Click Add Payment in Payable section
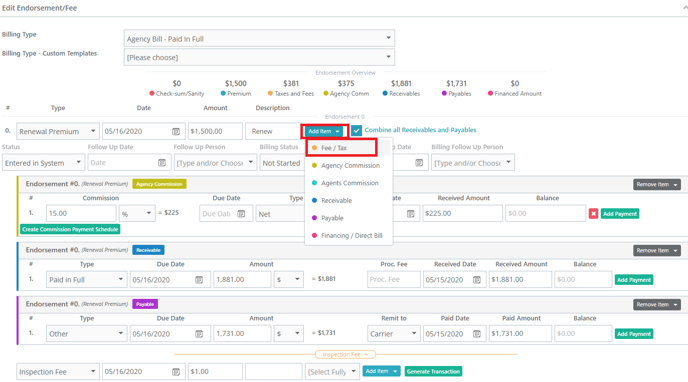Viewport: 688px width, 382px height. pyautogui.click(x=634, y=334)
